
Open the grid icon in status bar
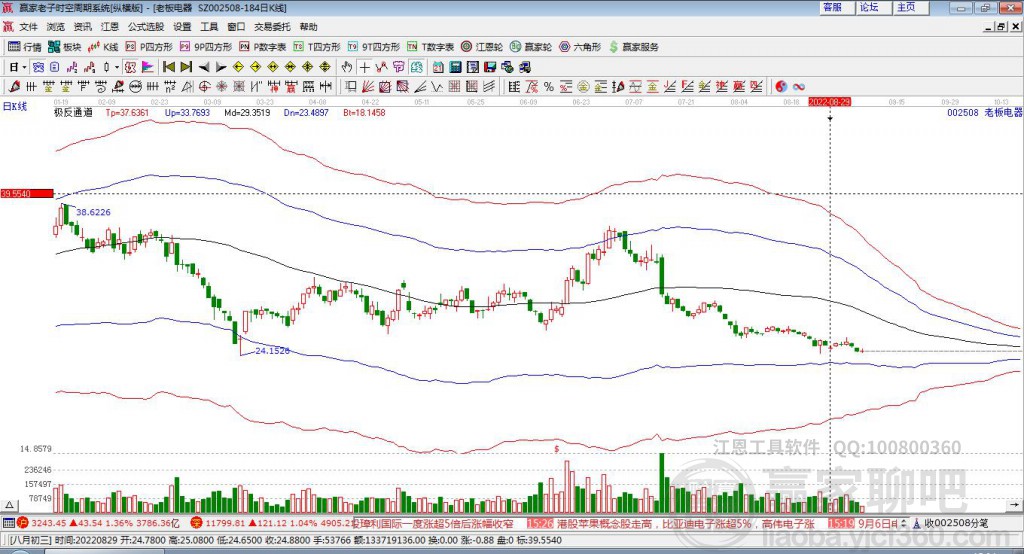tap(8, 523)
